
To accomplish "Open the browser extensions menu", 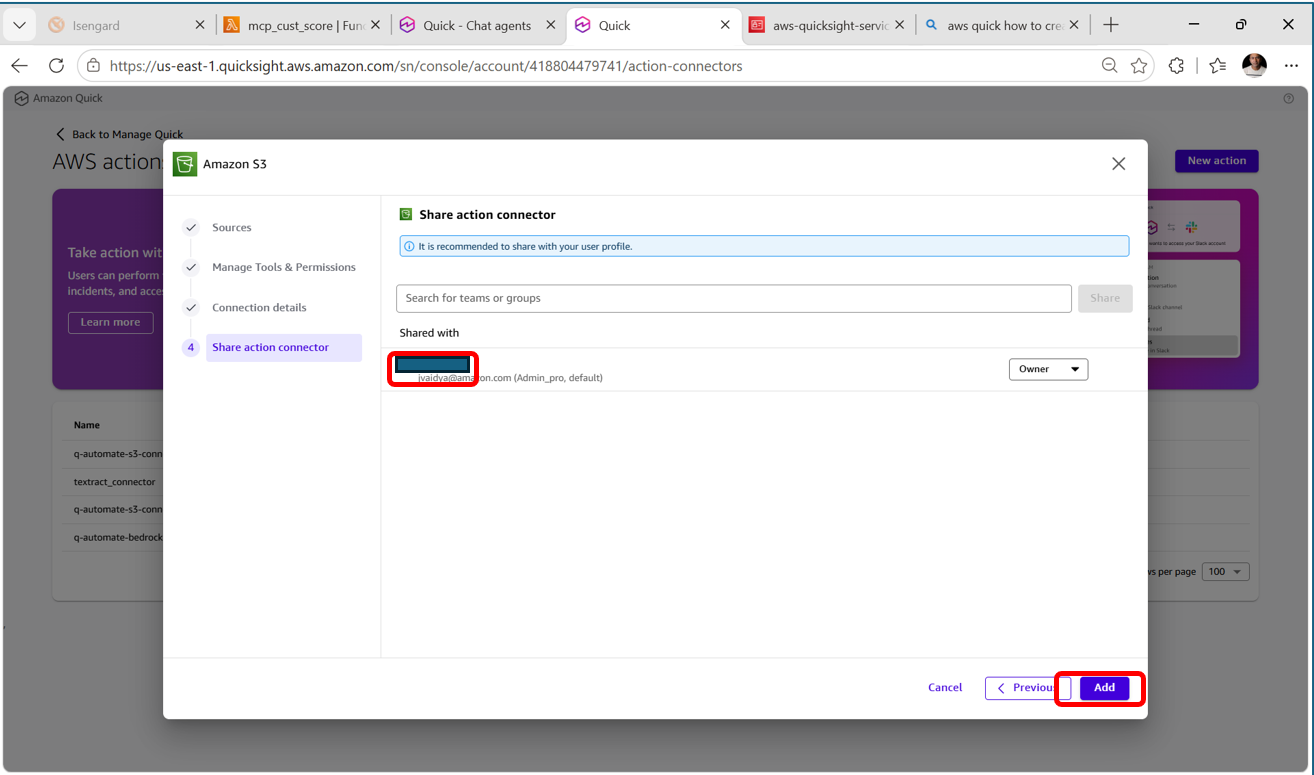I will [1177, 66].
